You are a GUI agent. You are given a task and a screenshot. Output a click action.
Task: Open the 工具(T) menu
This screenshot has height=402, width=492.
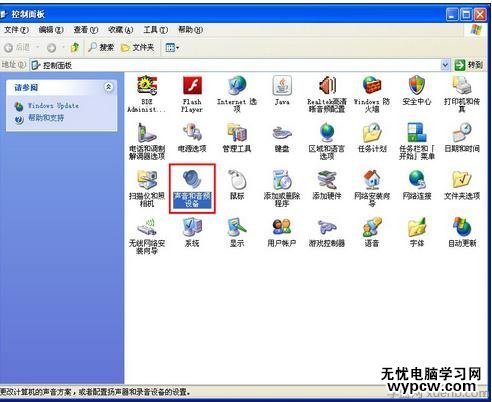click(155, 30)
